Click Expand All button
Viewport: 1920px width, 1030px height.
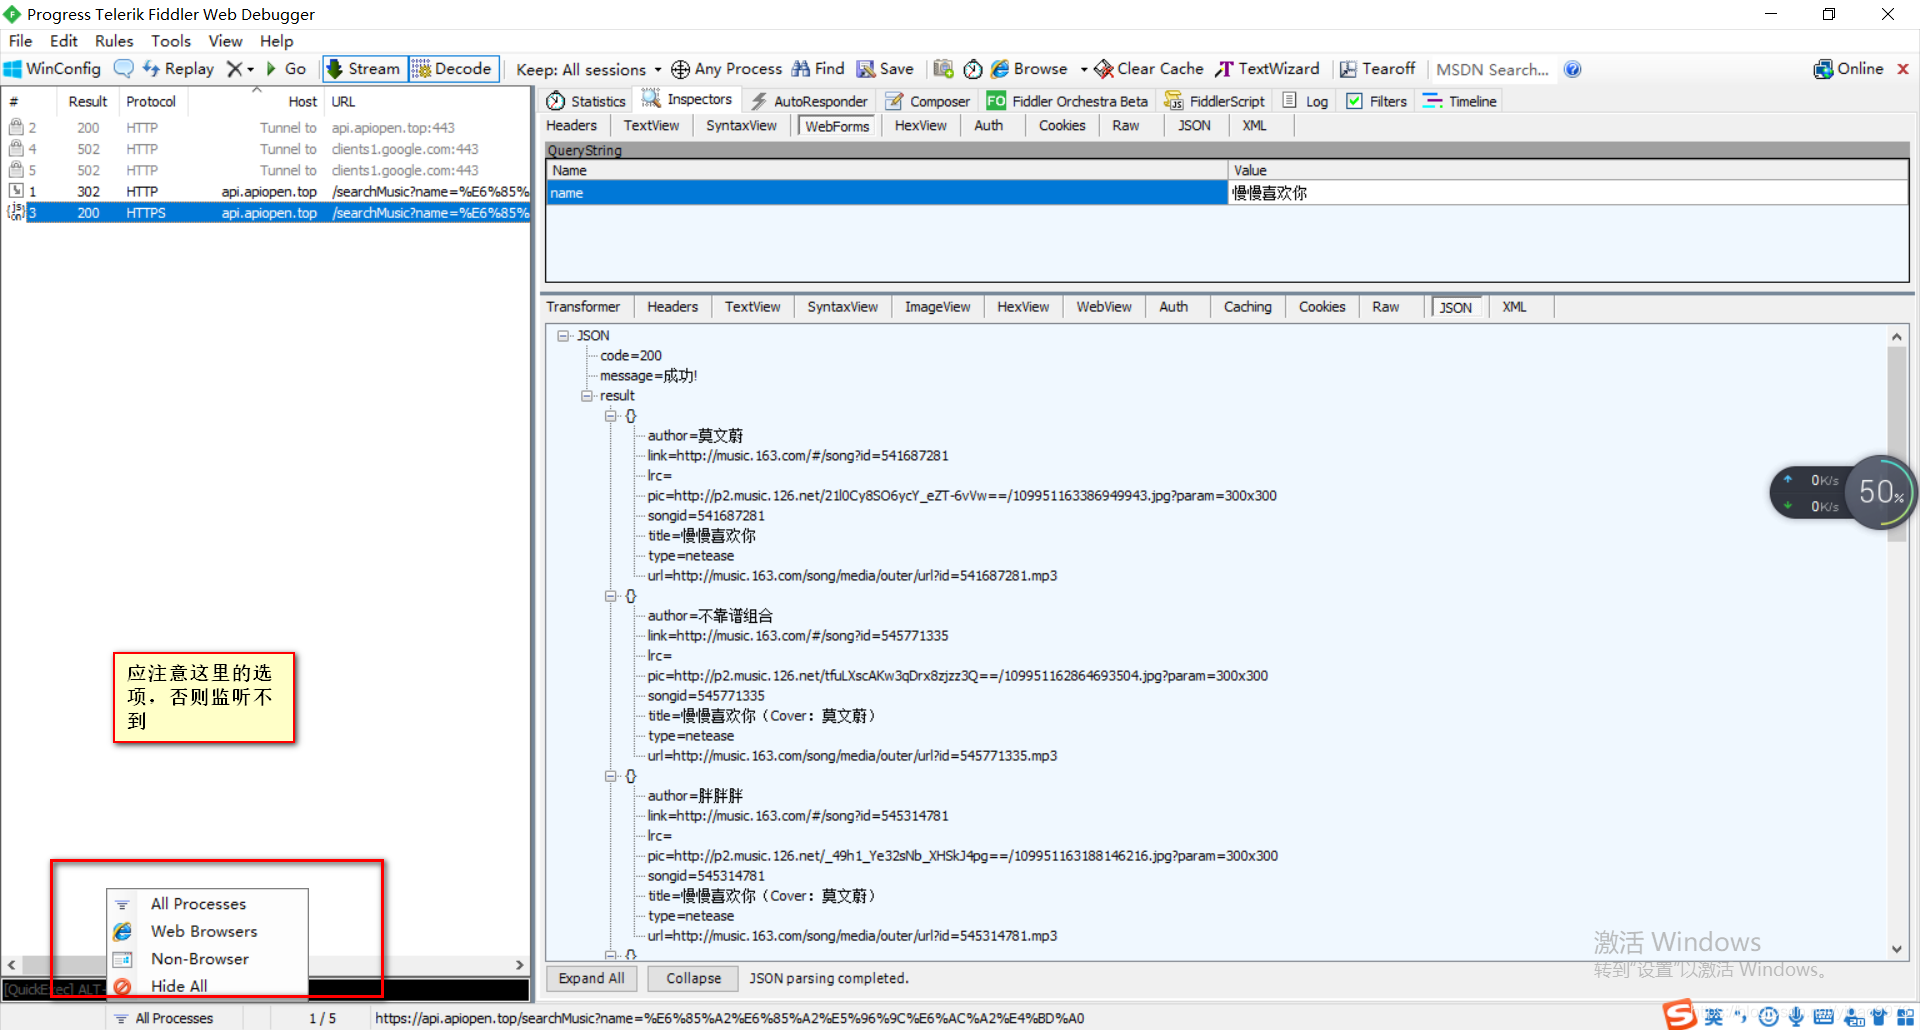[591, 978]
